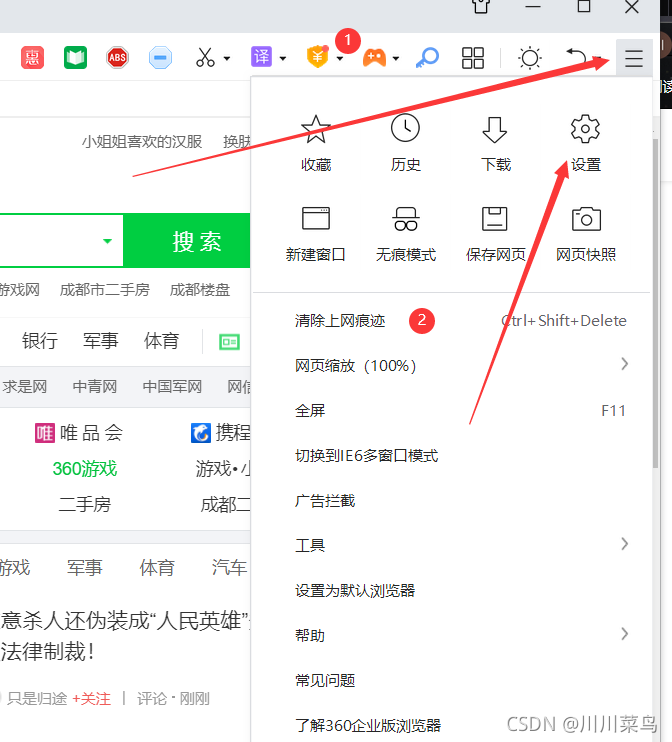
Task: Expand the game controller dropdown arrow
Action: (396, 59)
